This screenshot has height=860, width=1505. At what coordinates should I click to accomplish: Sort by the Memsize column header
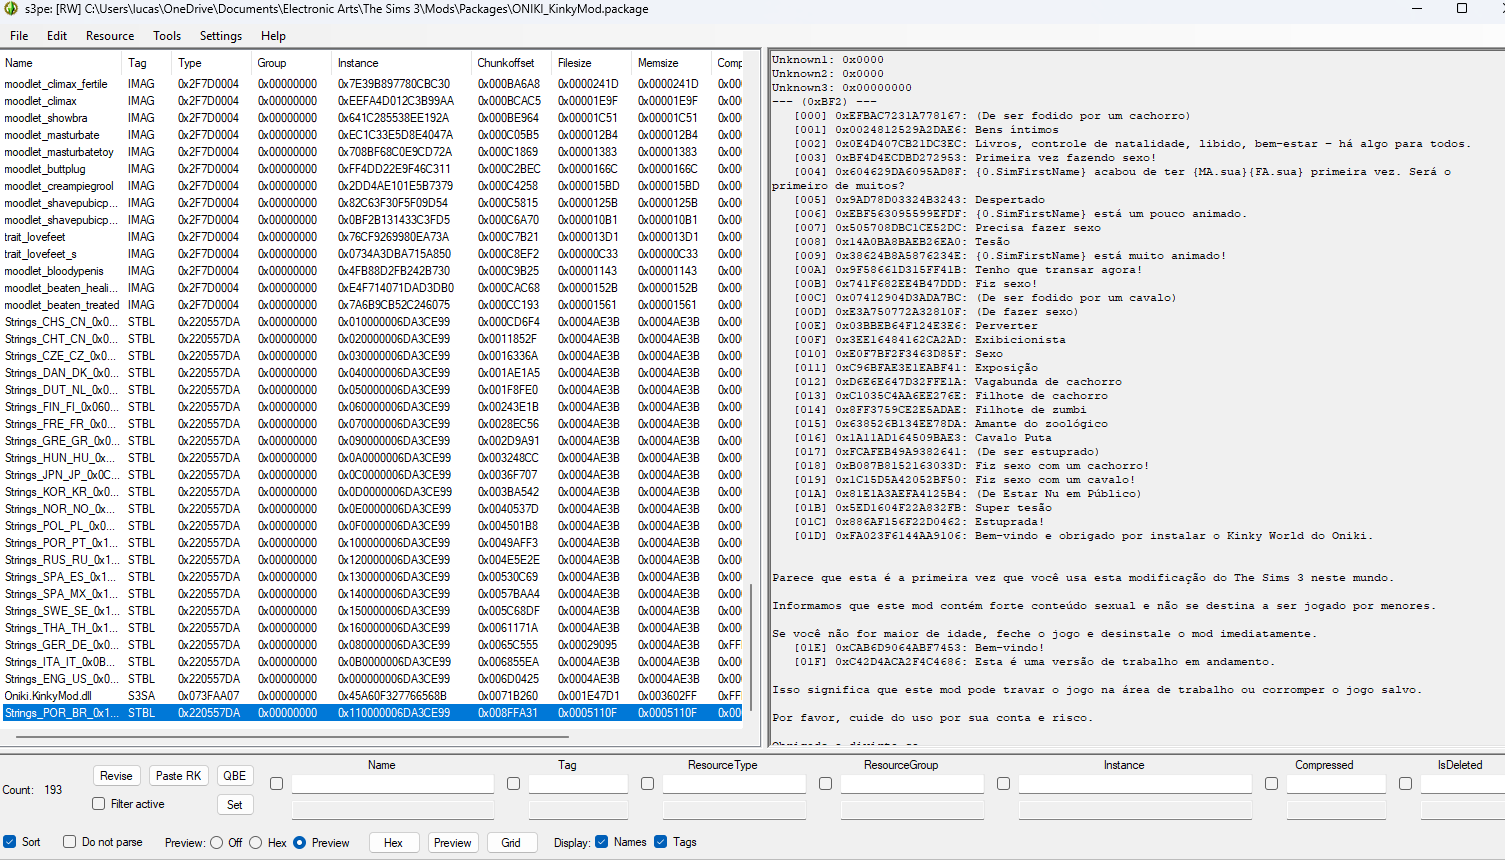pos(673,63)
